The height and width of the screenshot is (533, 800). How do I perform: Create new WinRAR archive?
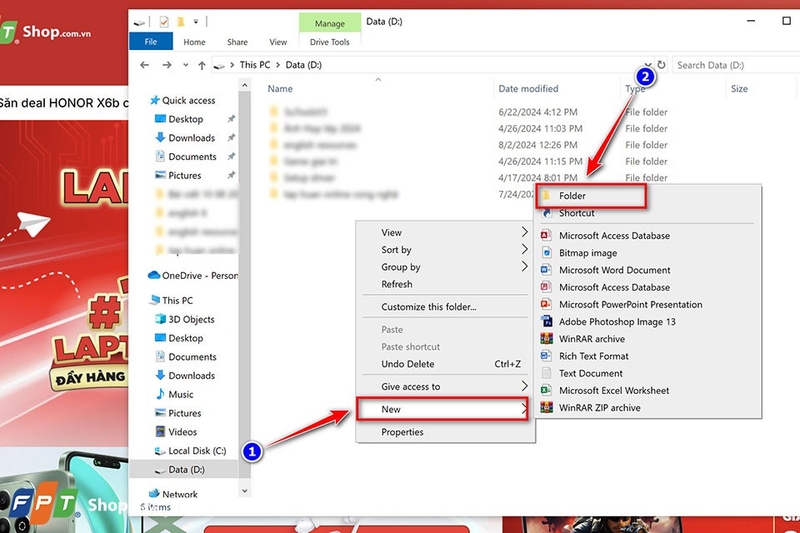(x=648, y=339)
